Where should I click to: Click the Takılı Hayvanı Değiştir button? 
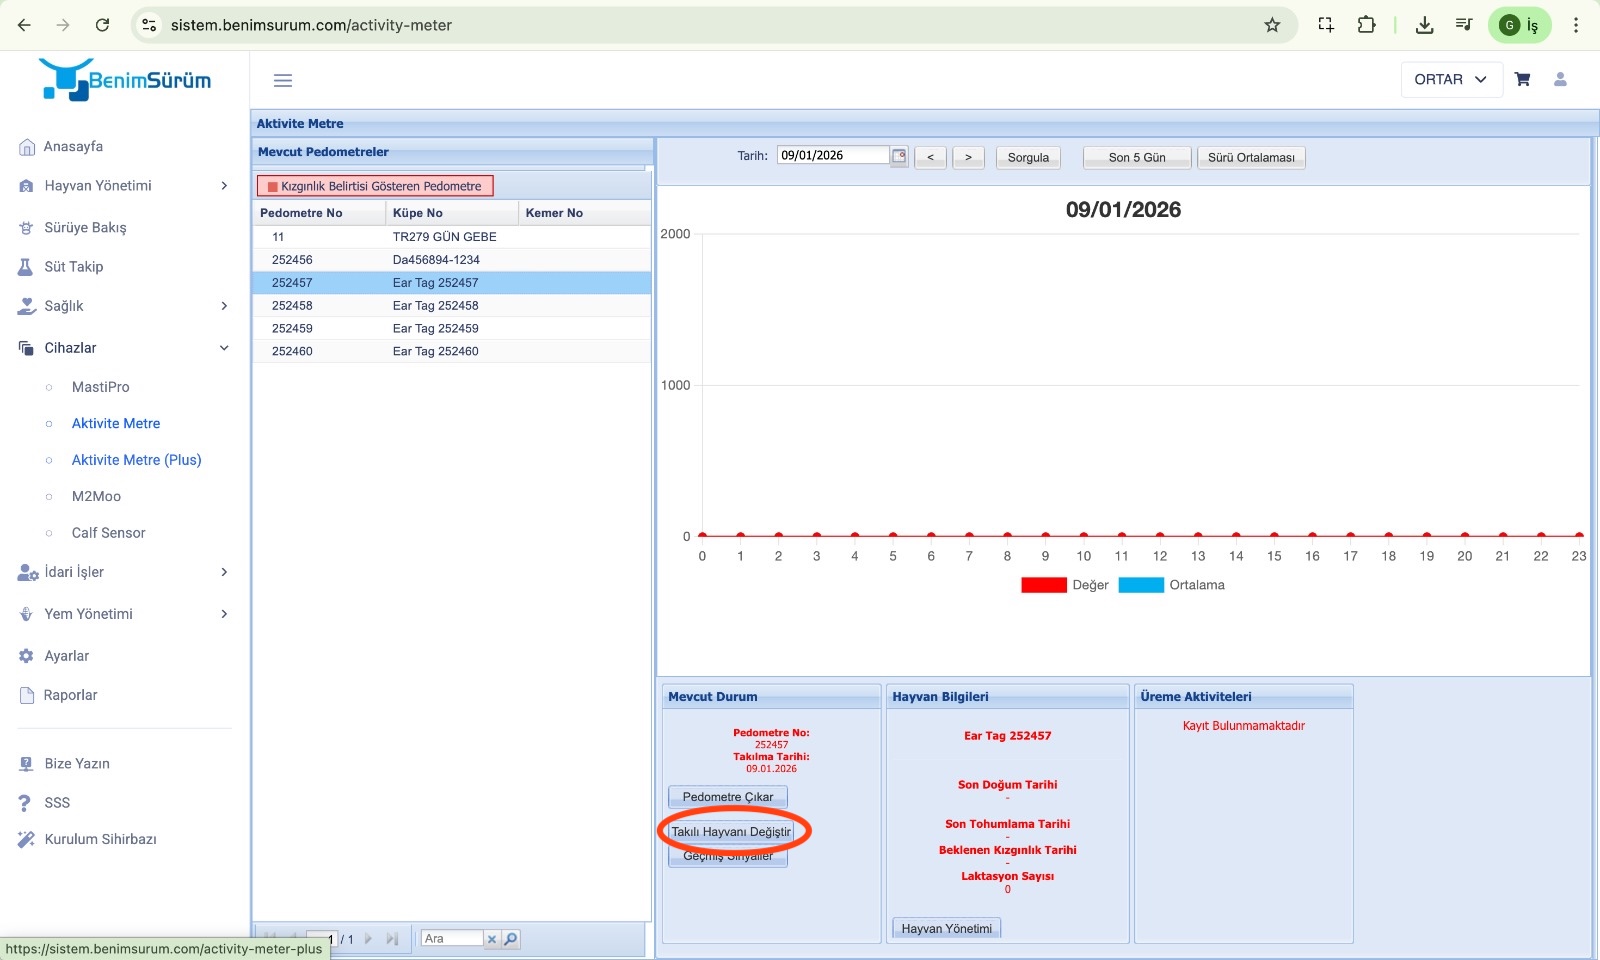pyautogui.click(x=731, y=832)
